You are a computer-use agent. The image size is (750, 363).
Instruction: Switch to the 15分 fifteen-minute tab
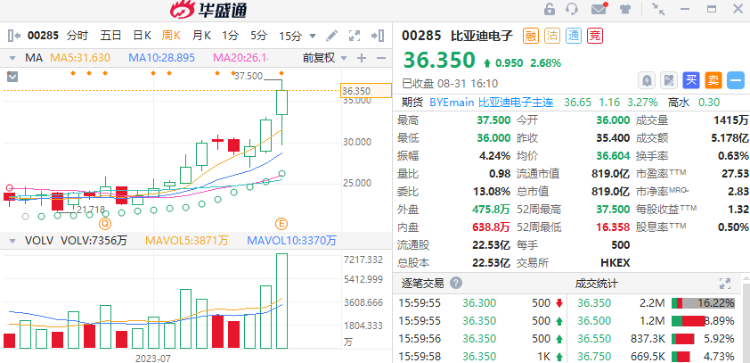coord(290,35)
